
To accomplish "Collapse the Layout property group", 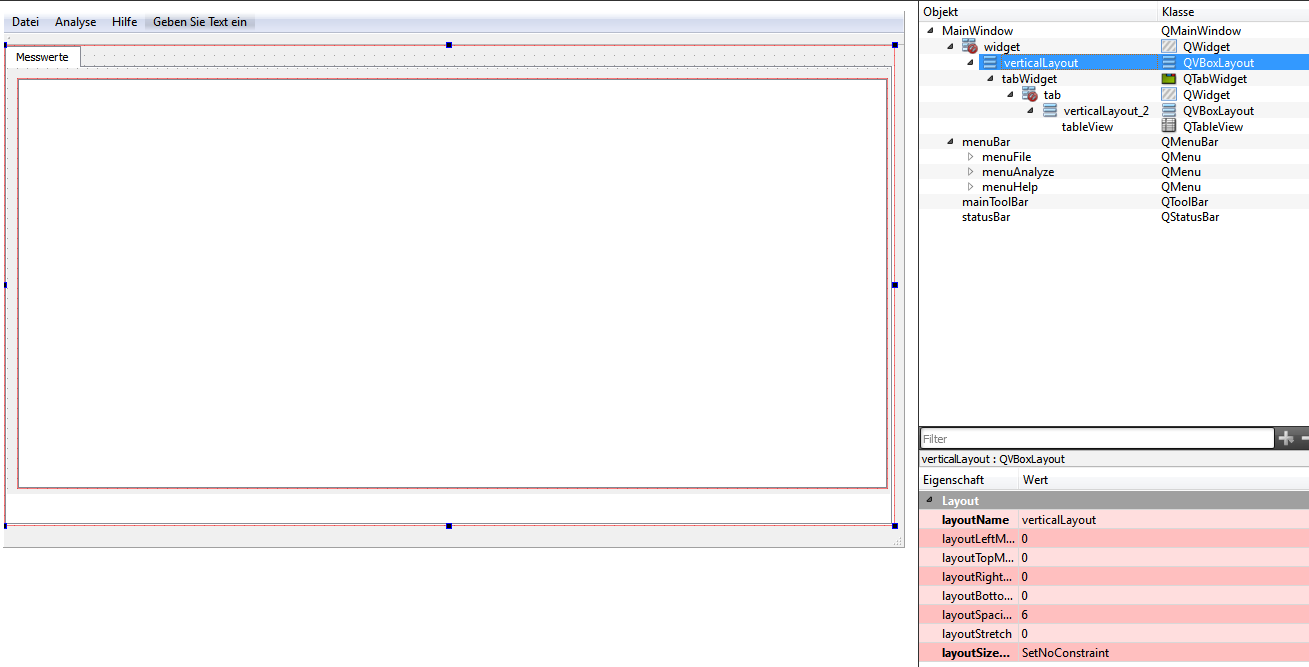I will pos(929,501).
